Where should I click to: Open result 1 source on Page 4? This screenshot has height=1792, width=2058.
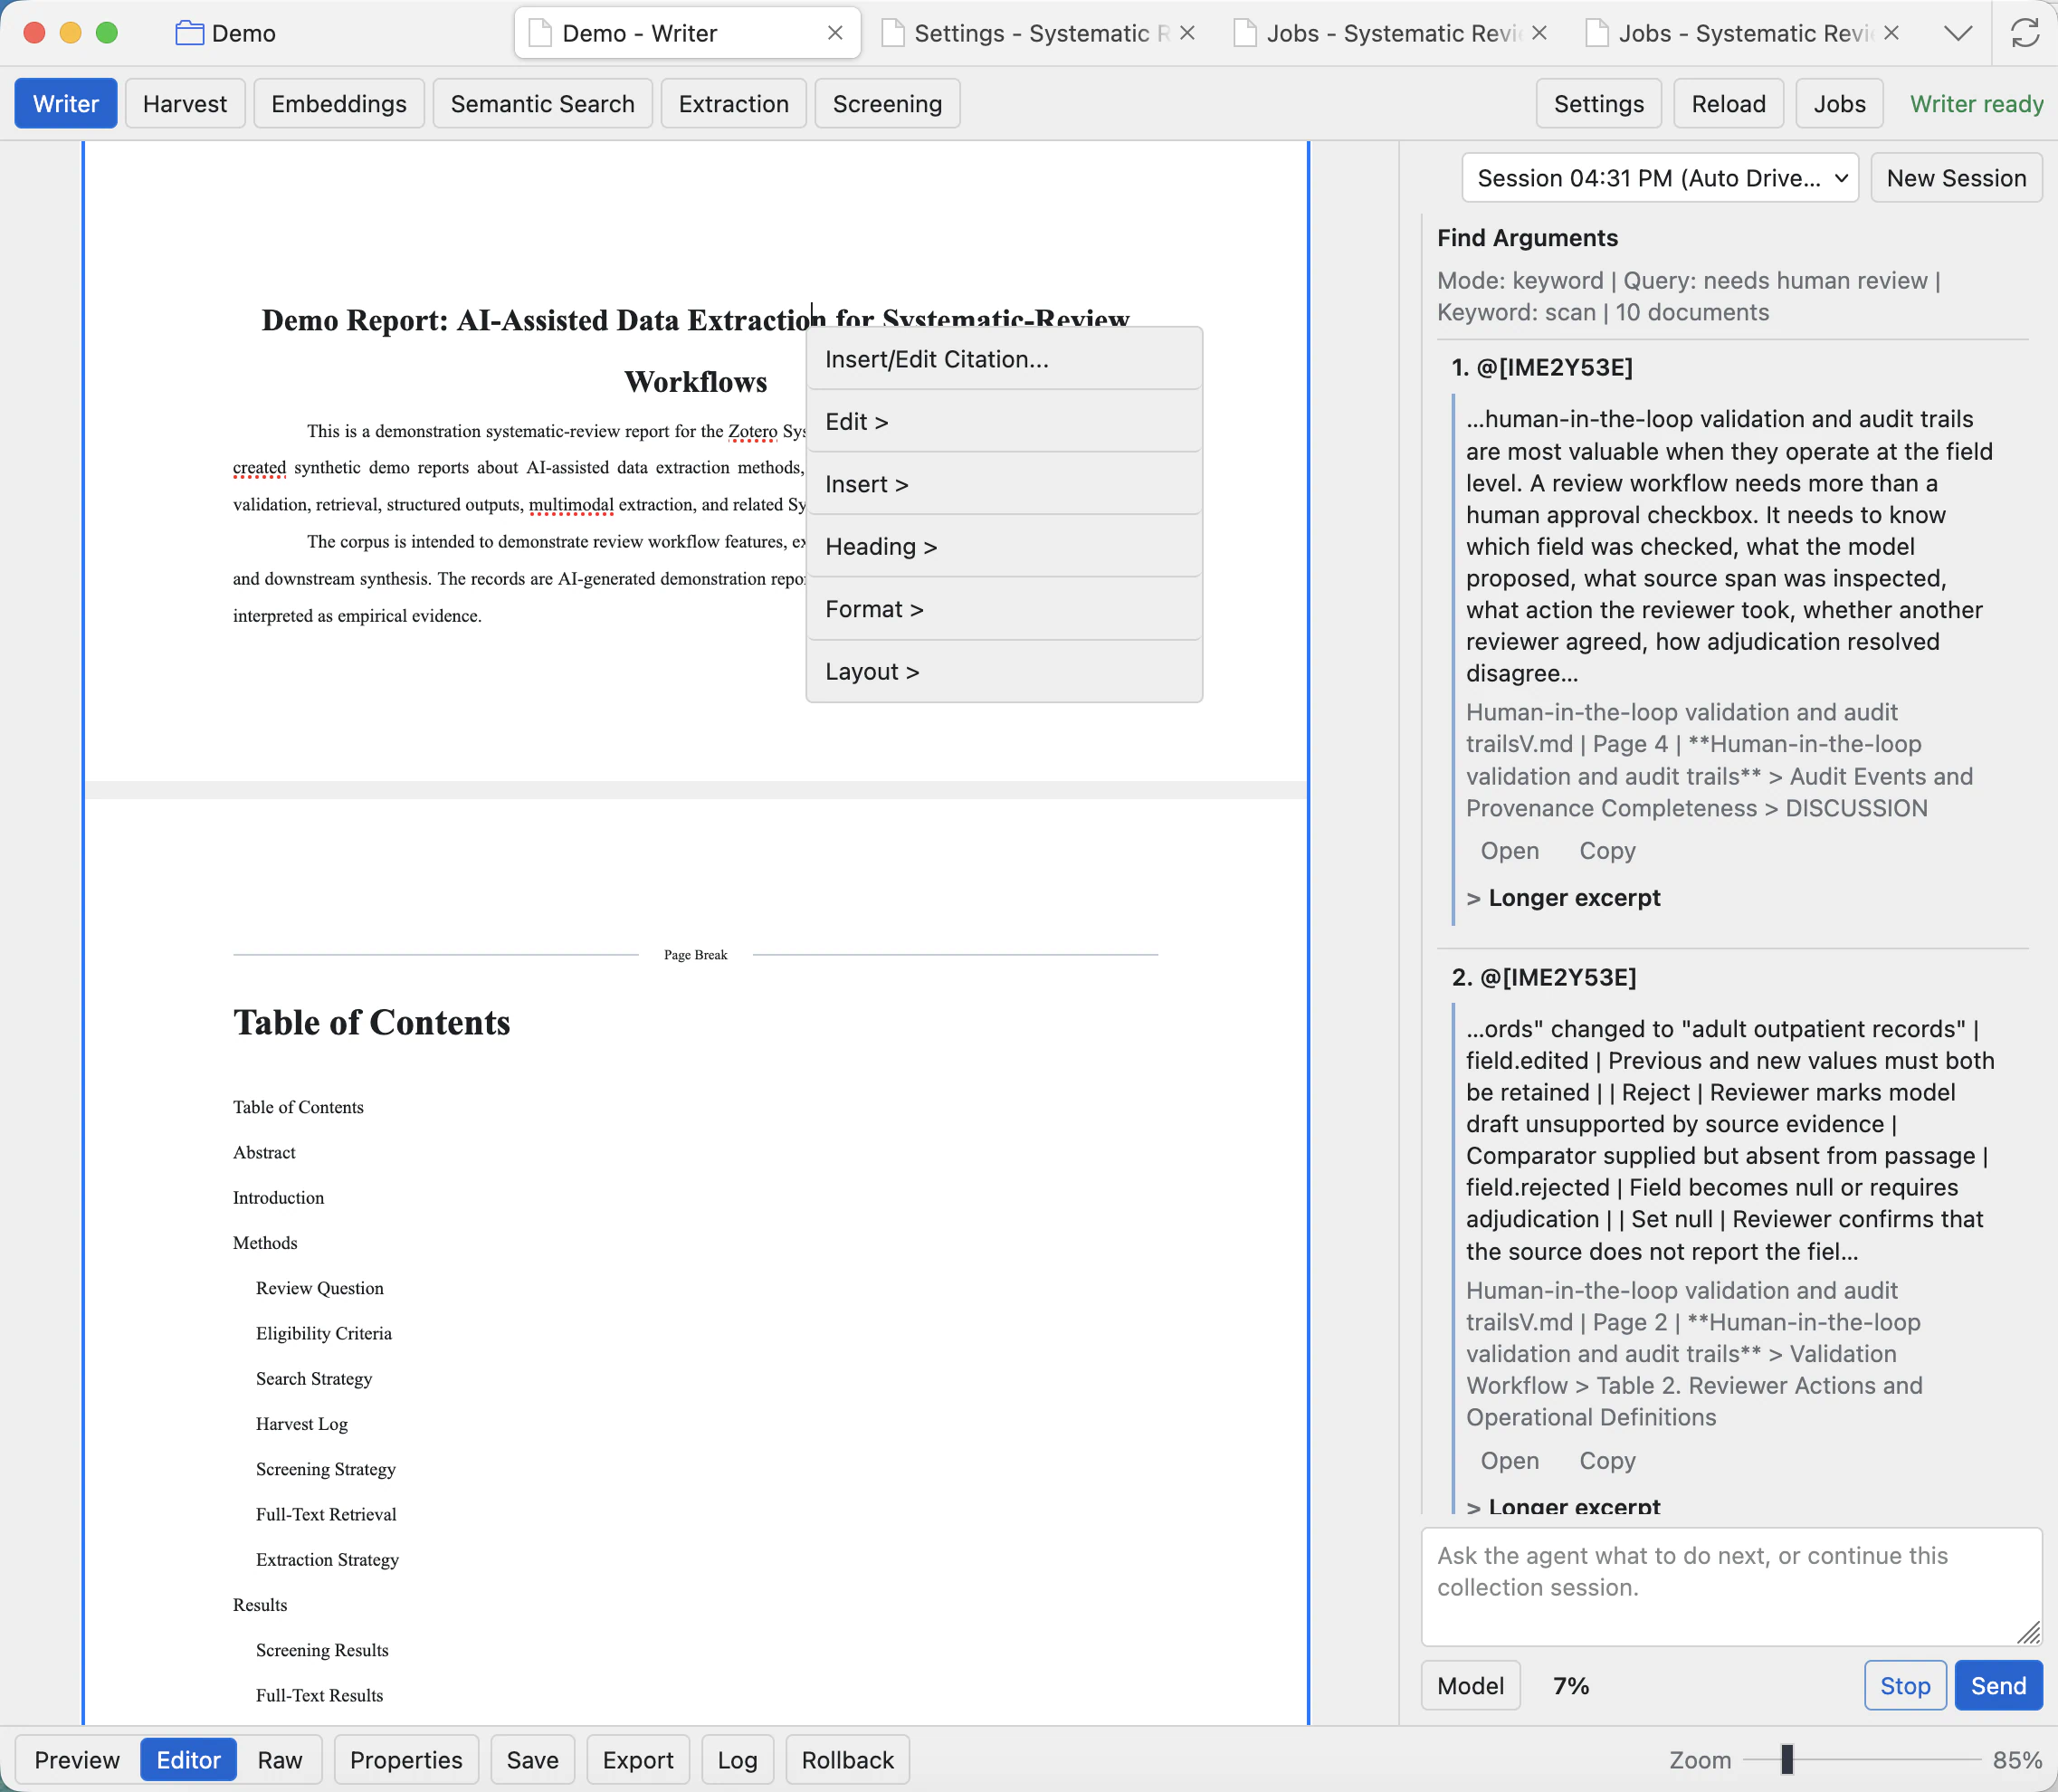click(1509, 851)
